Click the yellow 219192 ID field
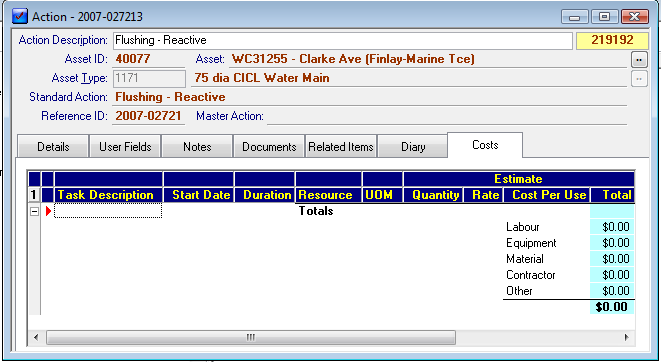The width and height of the screenshot is (661, 362). tap(612, 40)
